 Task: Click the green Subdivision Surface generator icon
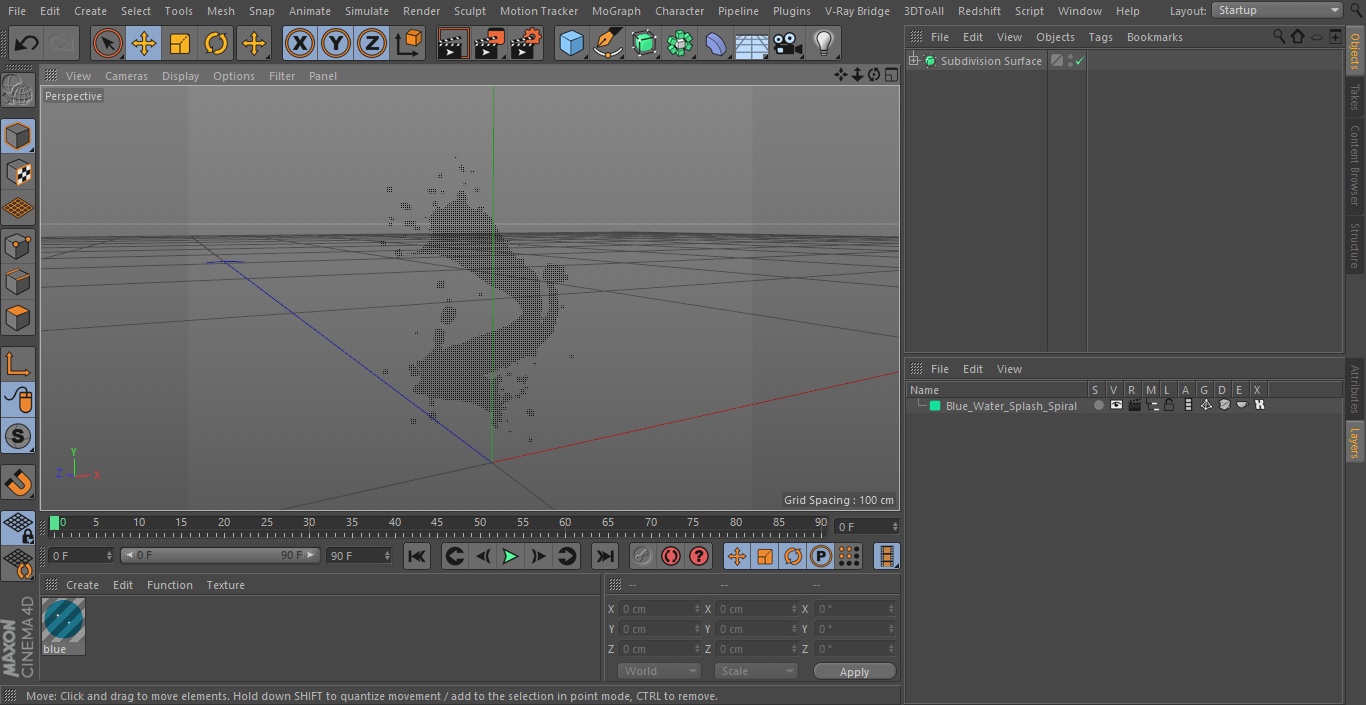(644, 43)
